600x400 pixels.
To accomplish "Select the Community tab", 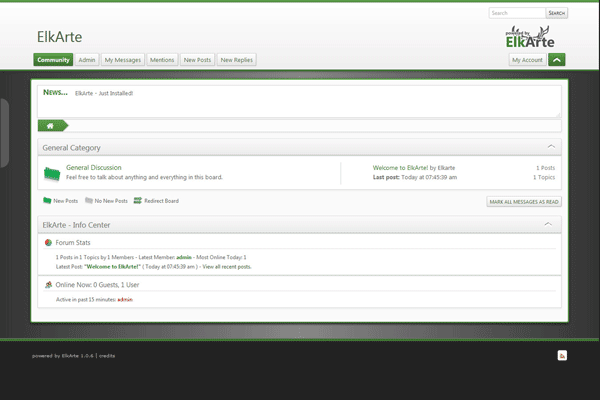I will 53,60.
